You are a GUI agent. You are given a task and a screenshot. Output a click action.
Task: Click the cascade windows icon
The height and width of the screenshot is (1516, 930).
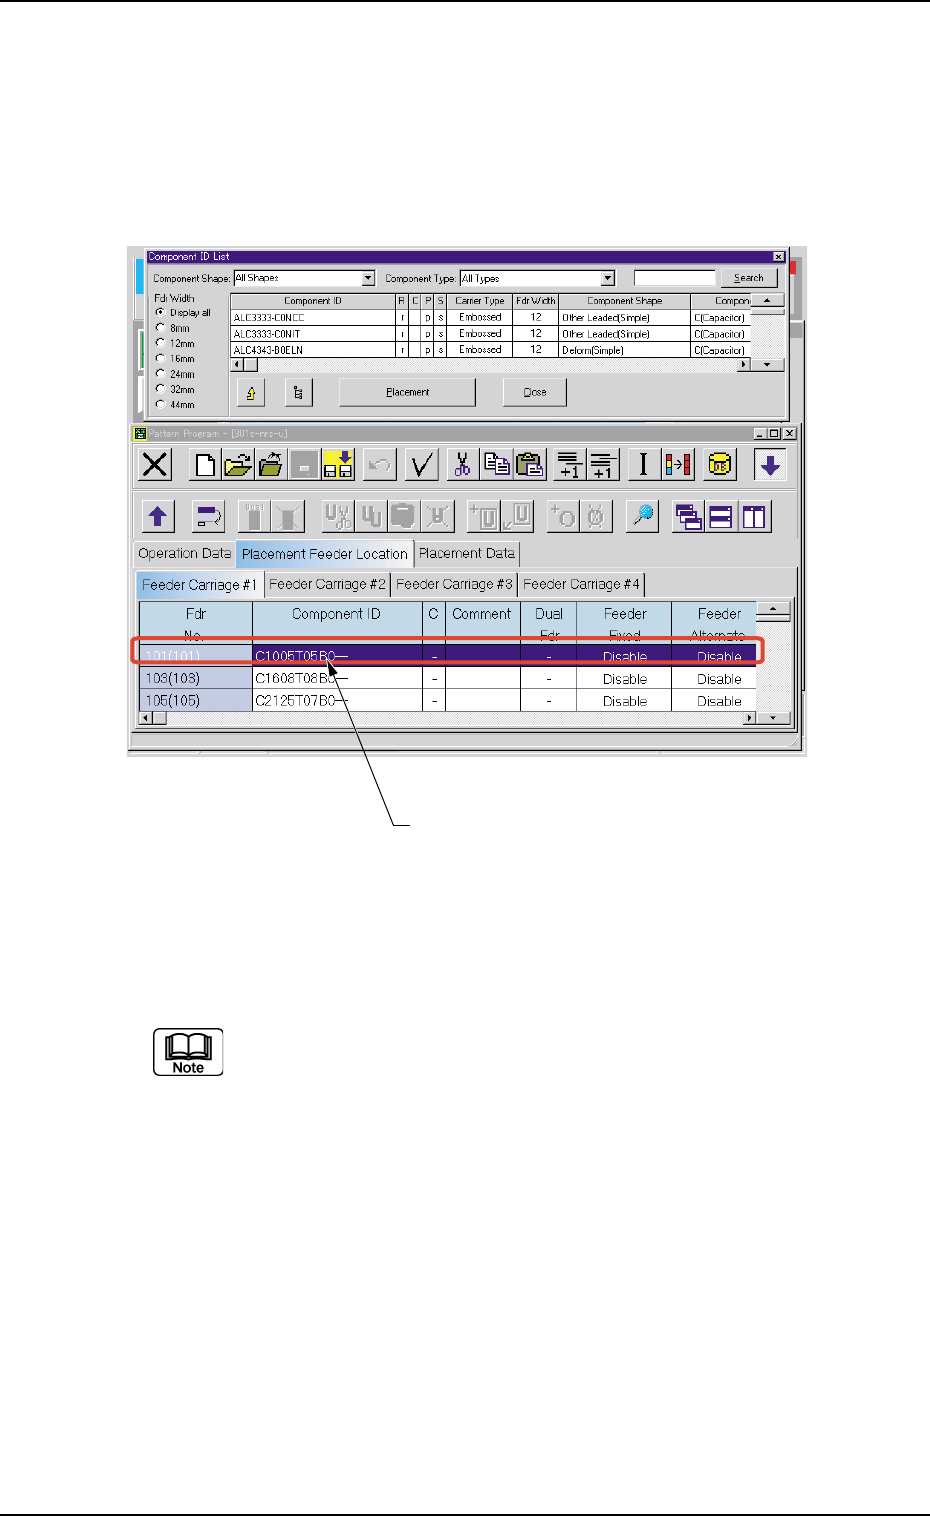688,516
